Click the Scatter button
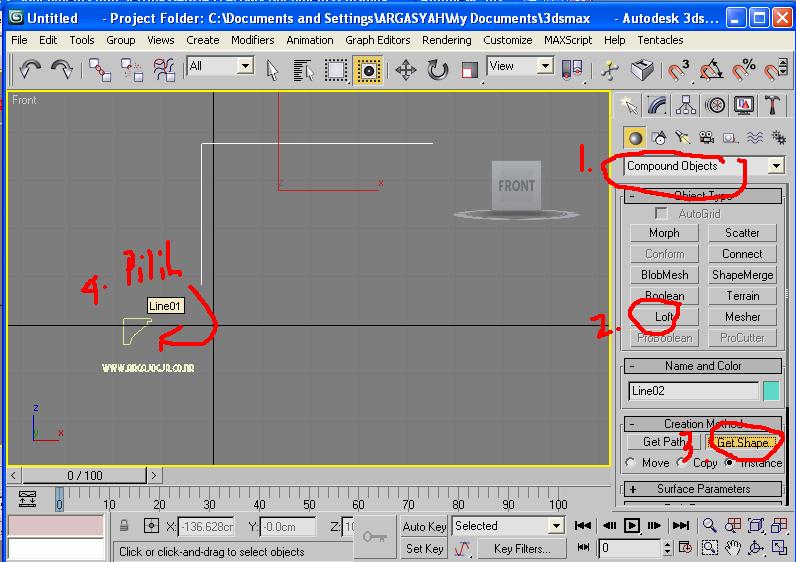 pos(742,233)
